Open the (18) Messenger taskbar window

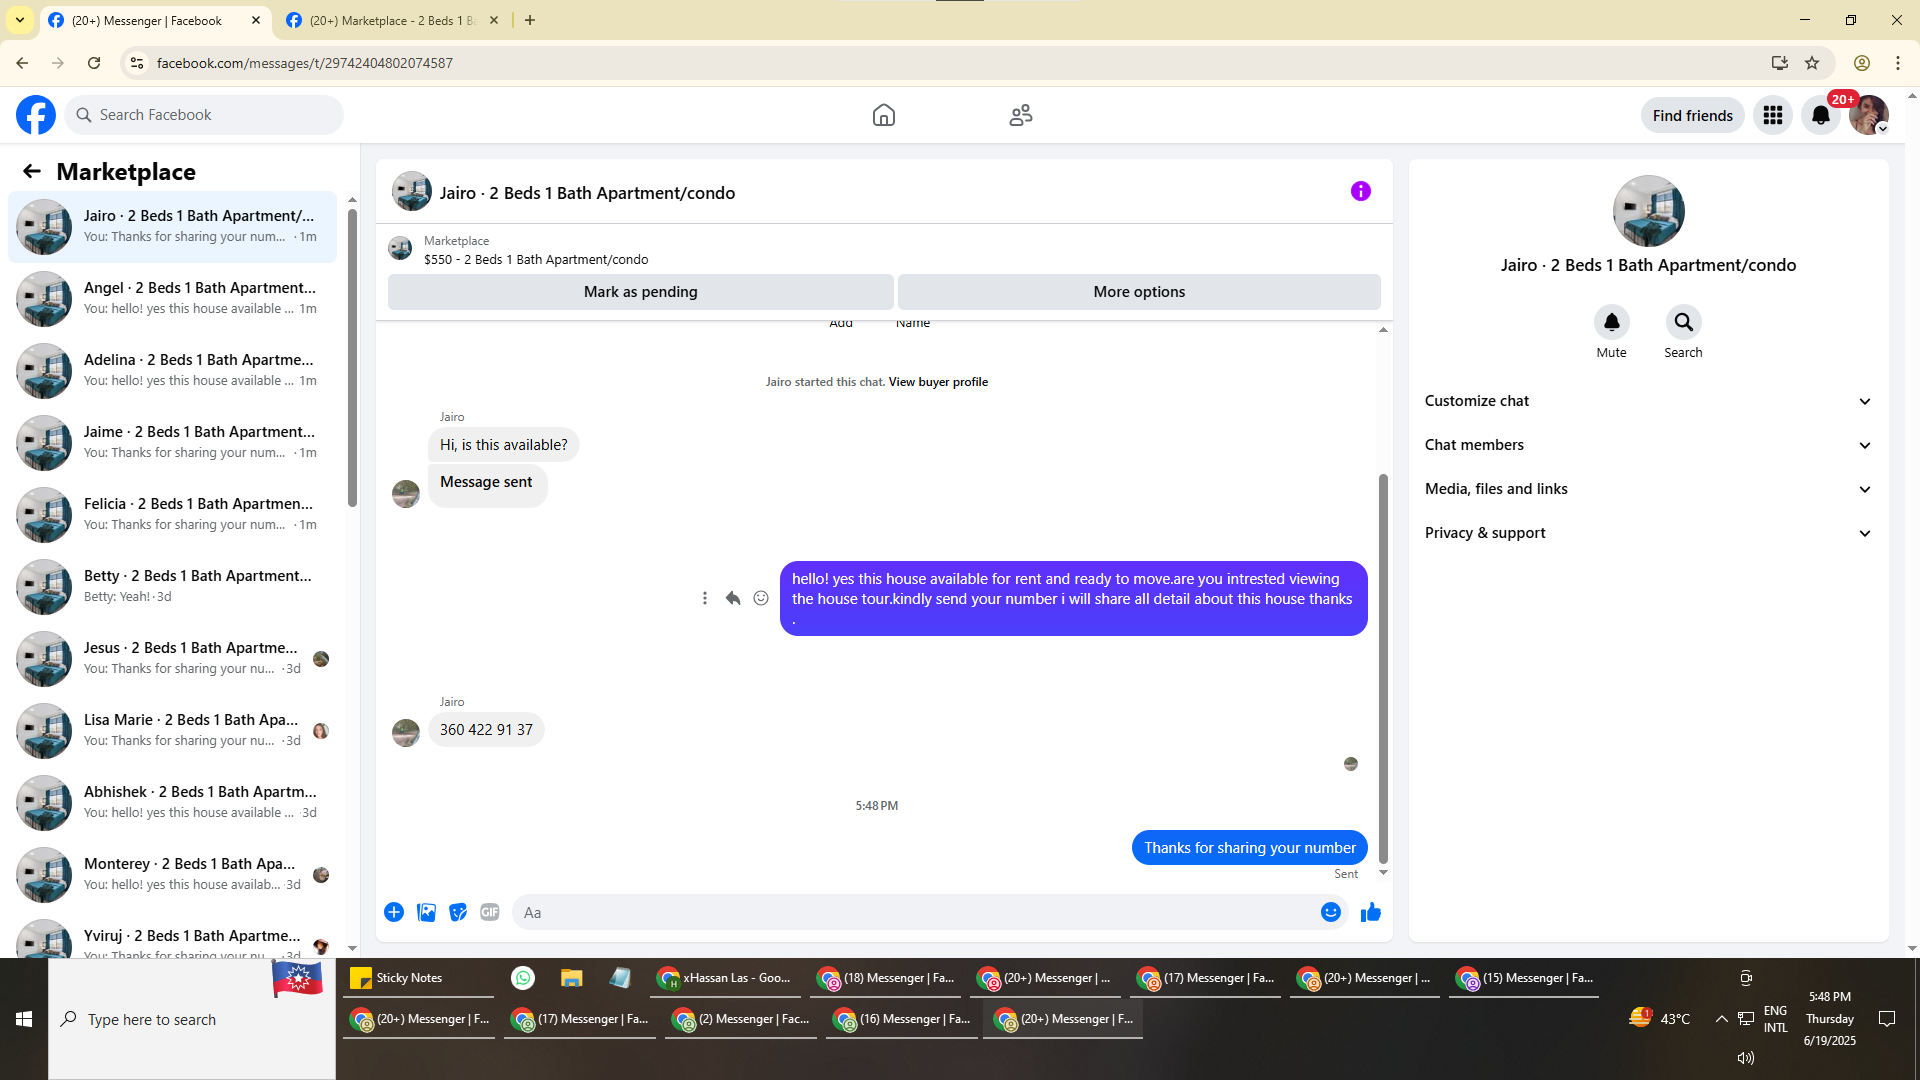886,978
